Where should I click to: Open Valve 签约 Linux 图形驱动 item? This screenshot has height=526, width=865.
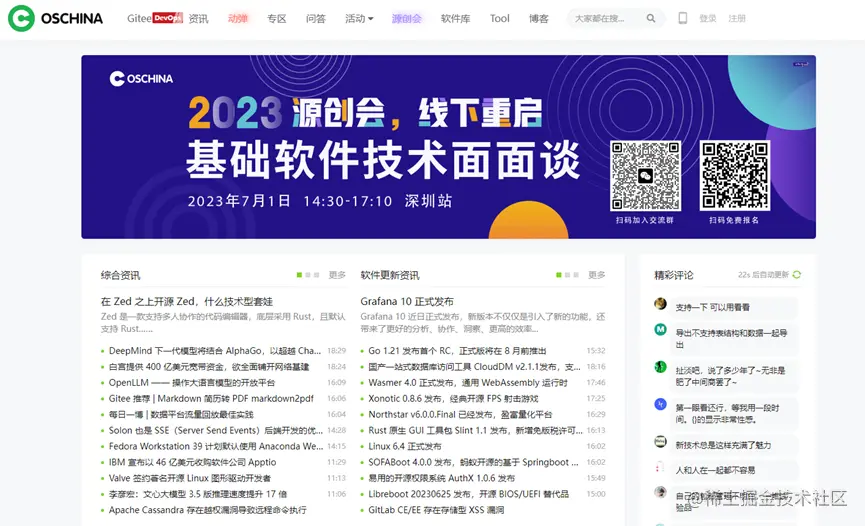click(190, 478)
